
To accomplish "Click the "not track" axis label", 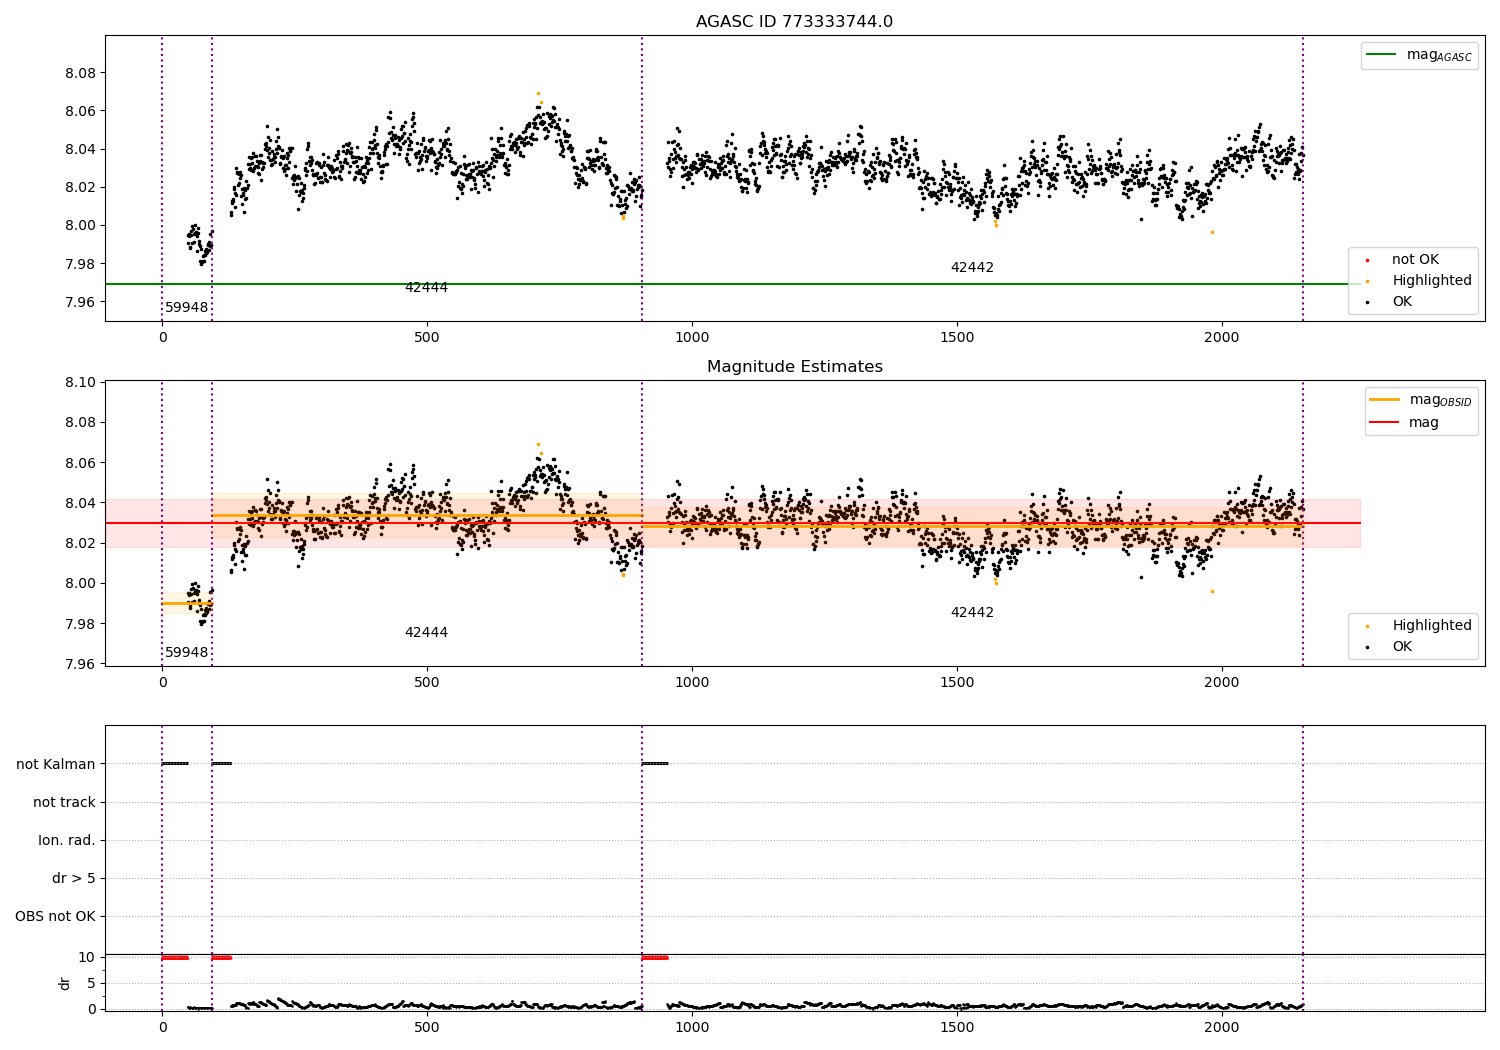I will 64,803.
